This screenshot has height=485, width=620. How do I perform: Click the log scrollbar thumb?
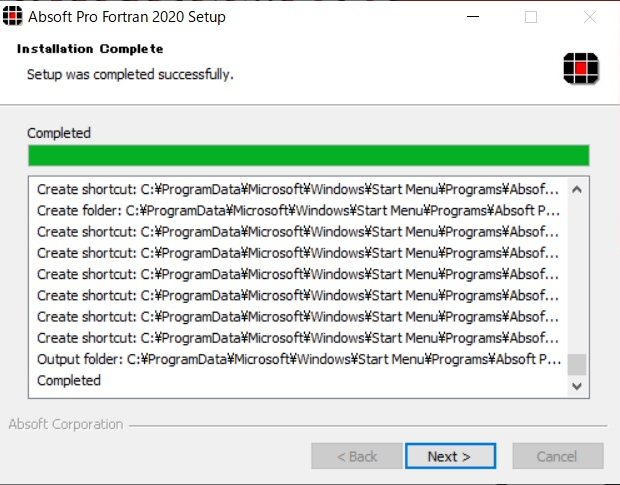[x=577, y=364]
